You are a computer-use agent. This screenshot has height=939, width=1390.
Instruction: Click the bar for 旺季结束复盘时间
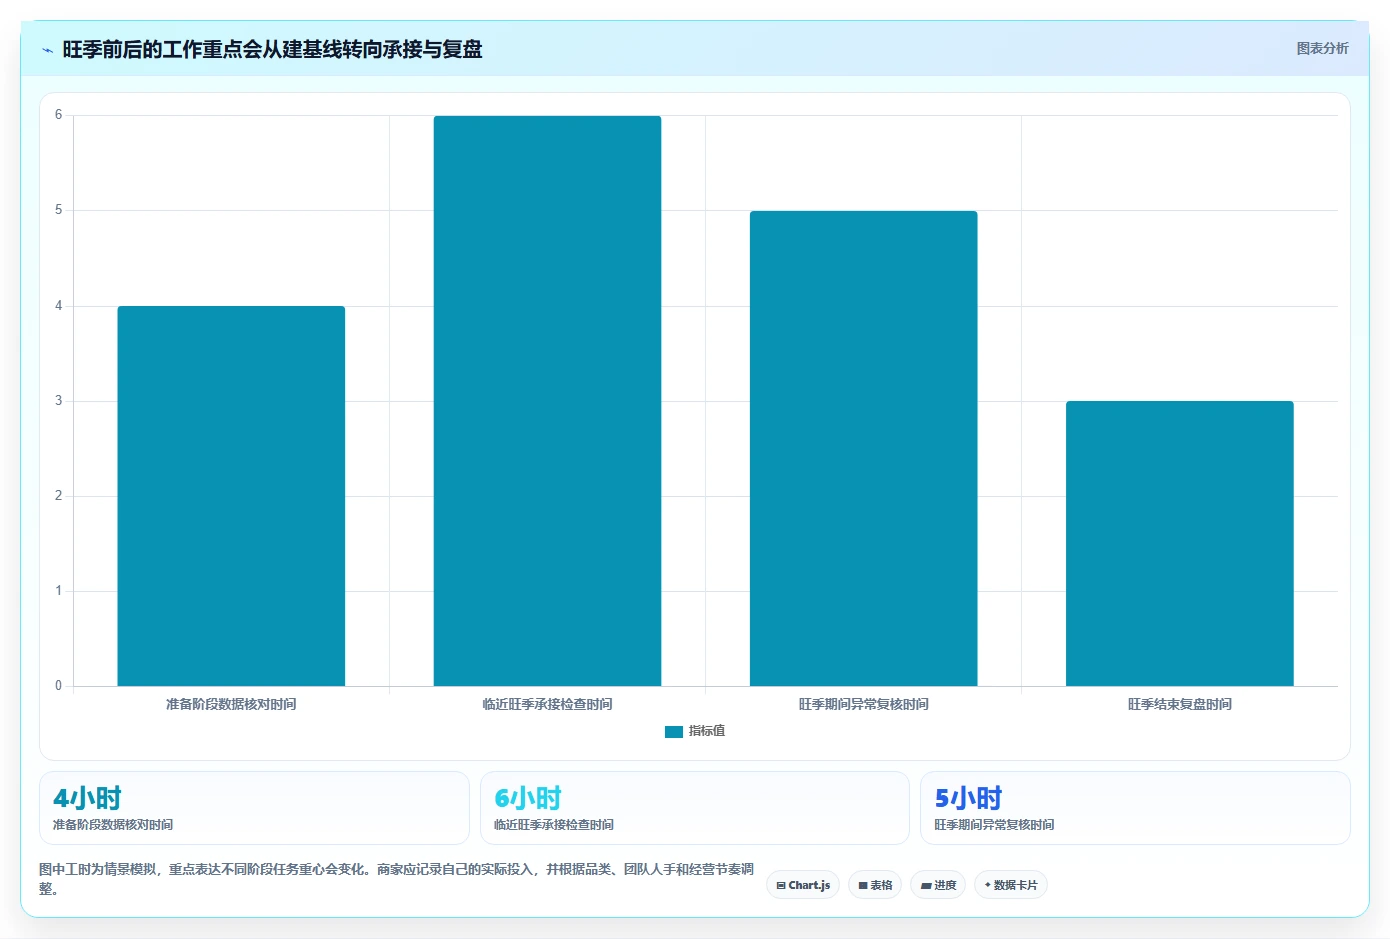[1180, 543]
